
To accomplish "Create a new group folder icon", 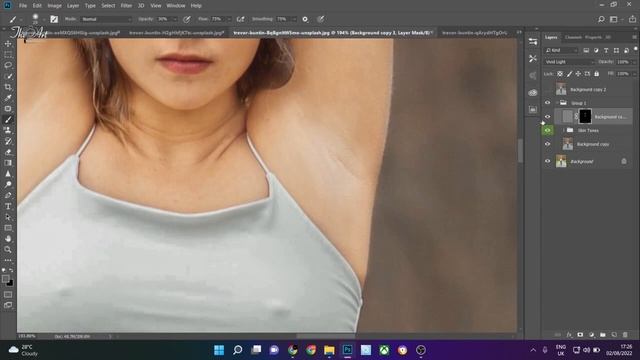I will pyautogui.click(x=603, y=335).
